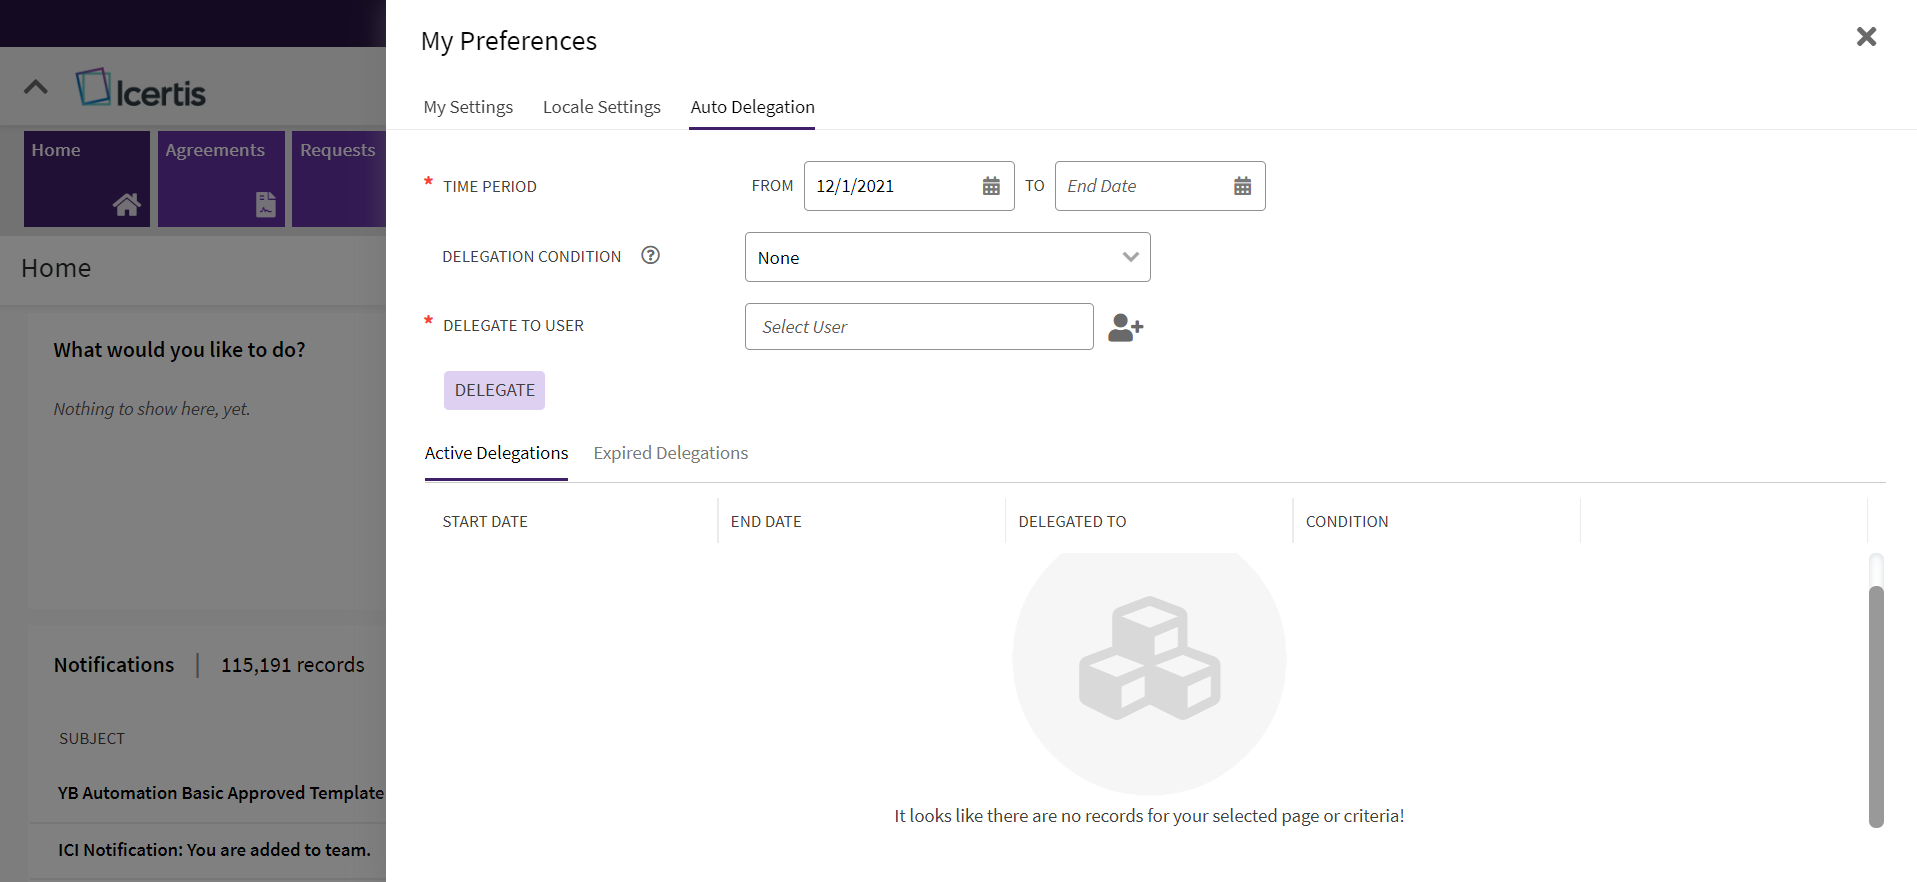Expand the Delegation Condition dropdown
This screenshot has width=1917, height=882.
coord(1130,257)
